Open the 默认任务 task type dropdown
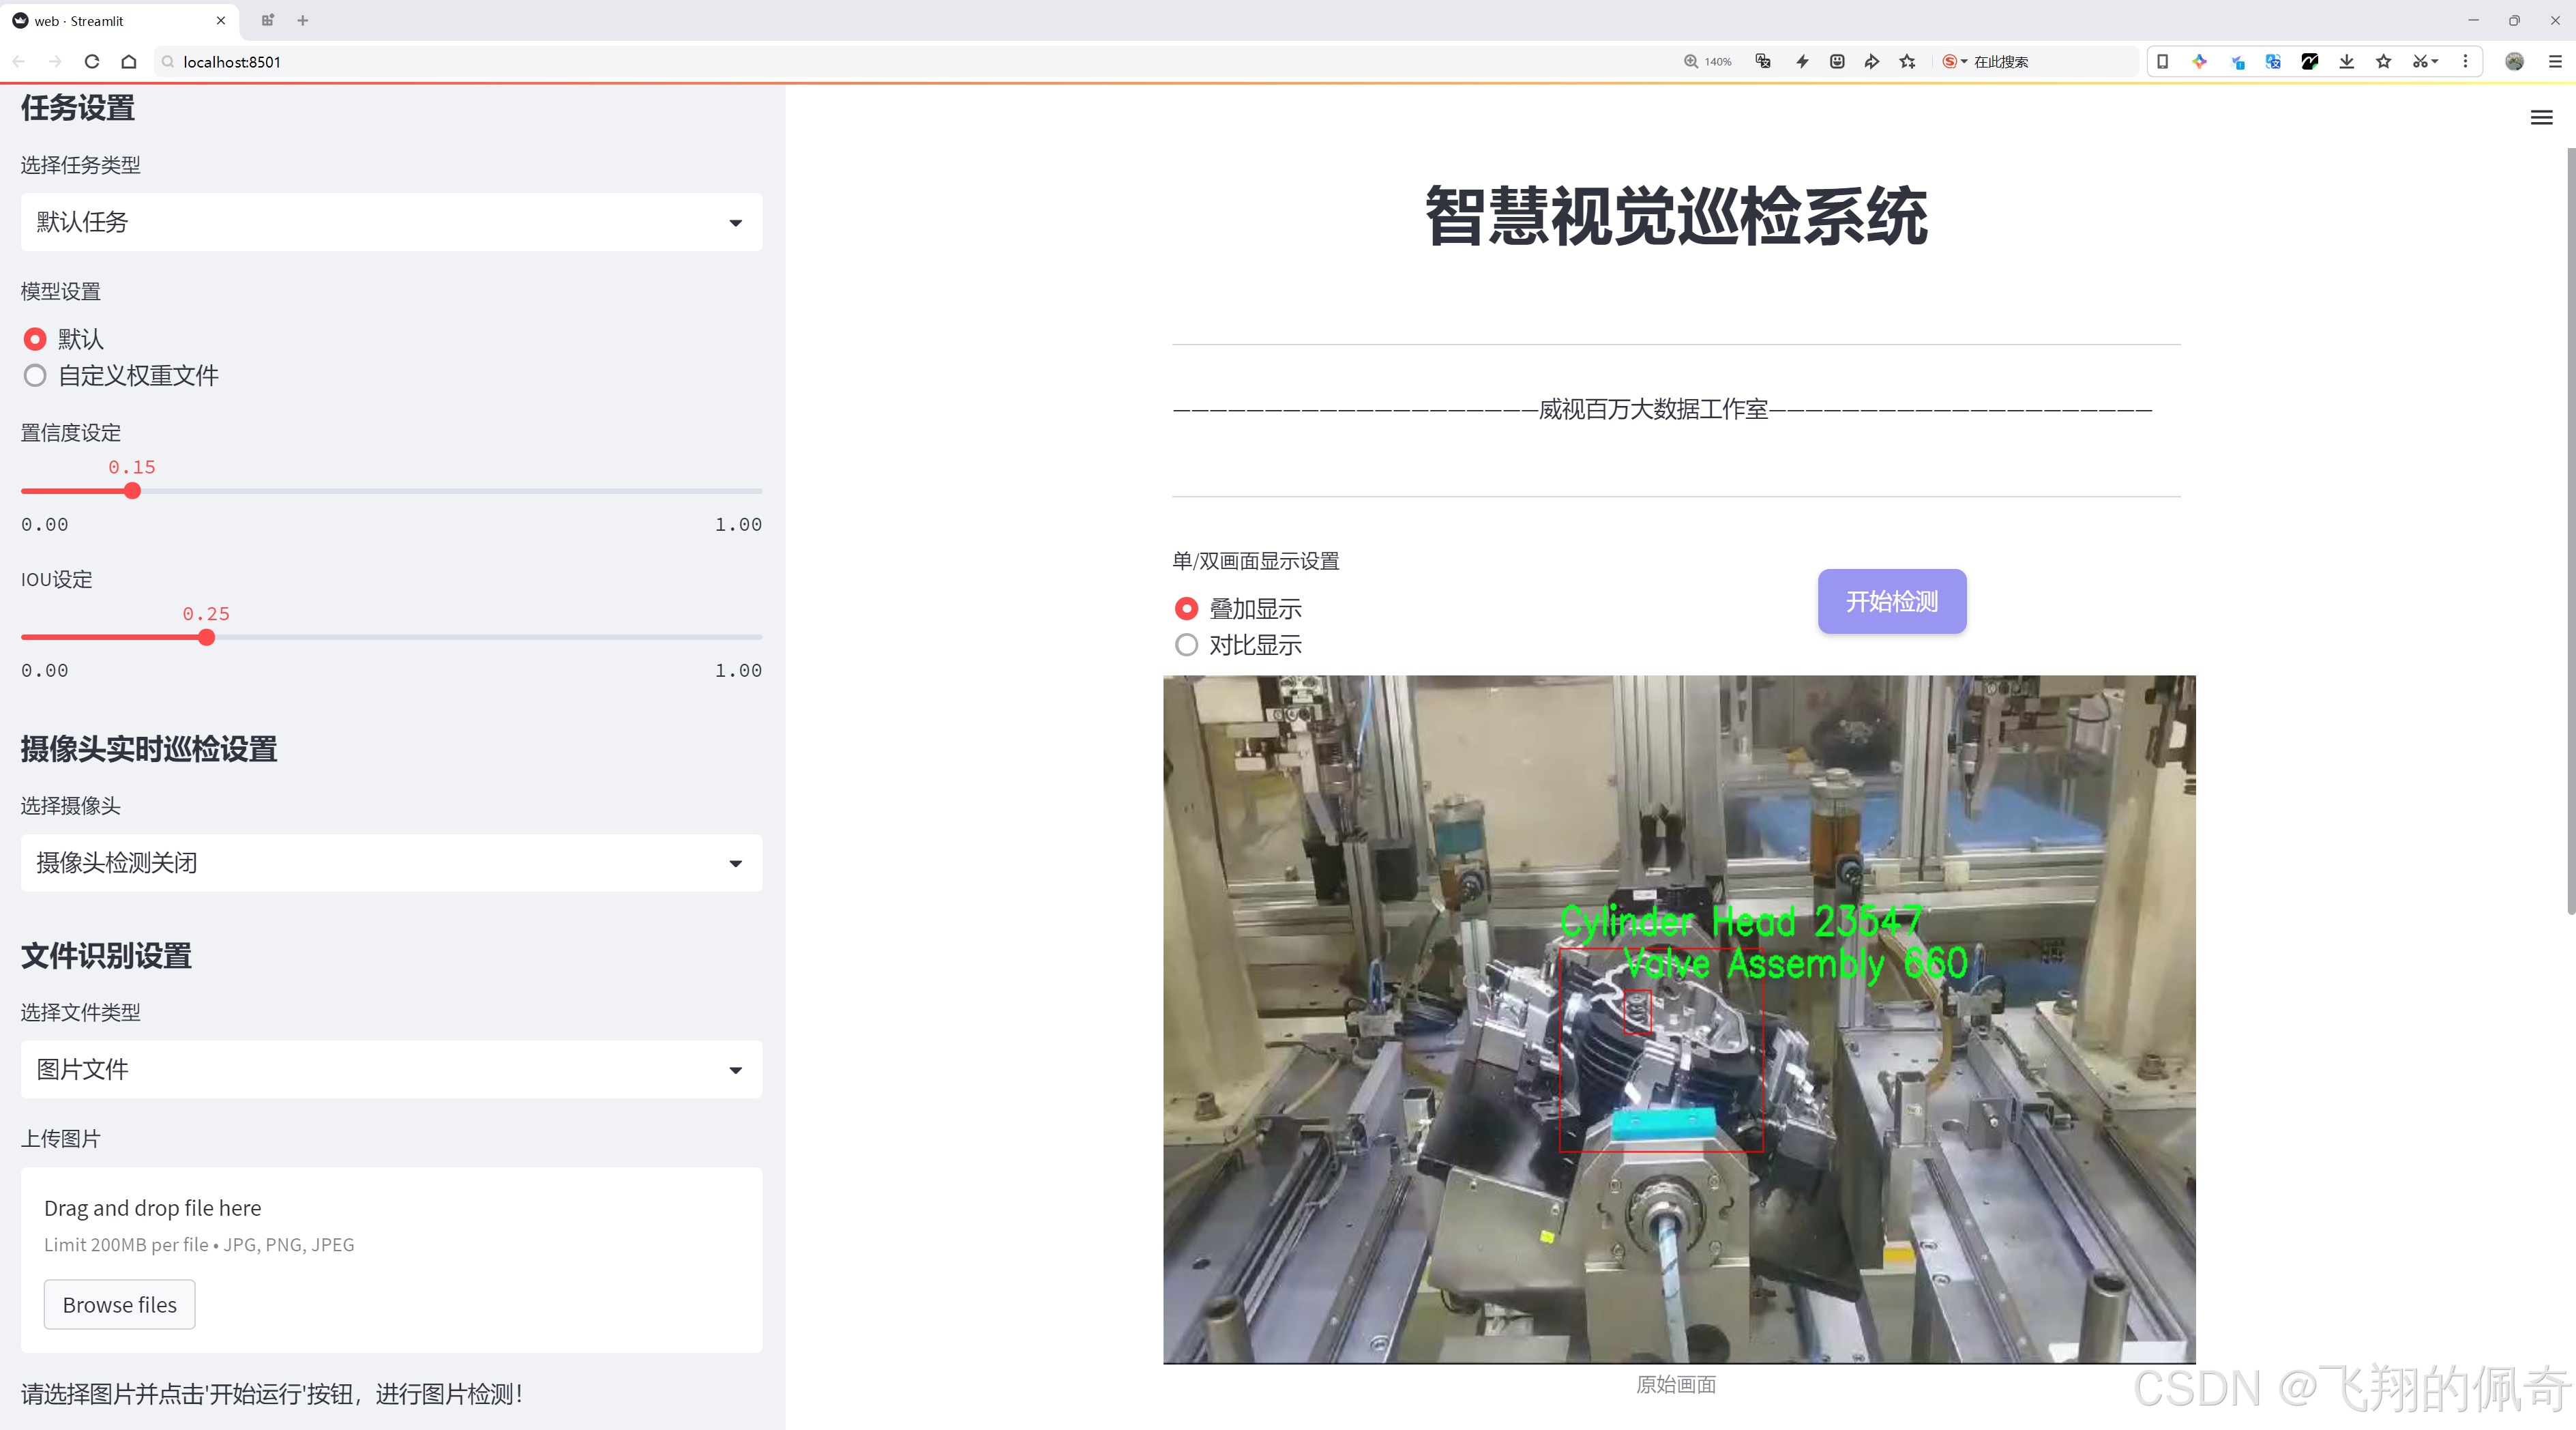The height and width of the screenshot is (1430, 2576). pos(391,222)
